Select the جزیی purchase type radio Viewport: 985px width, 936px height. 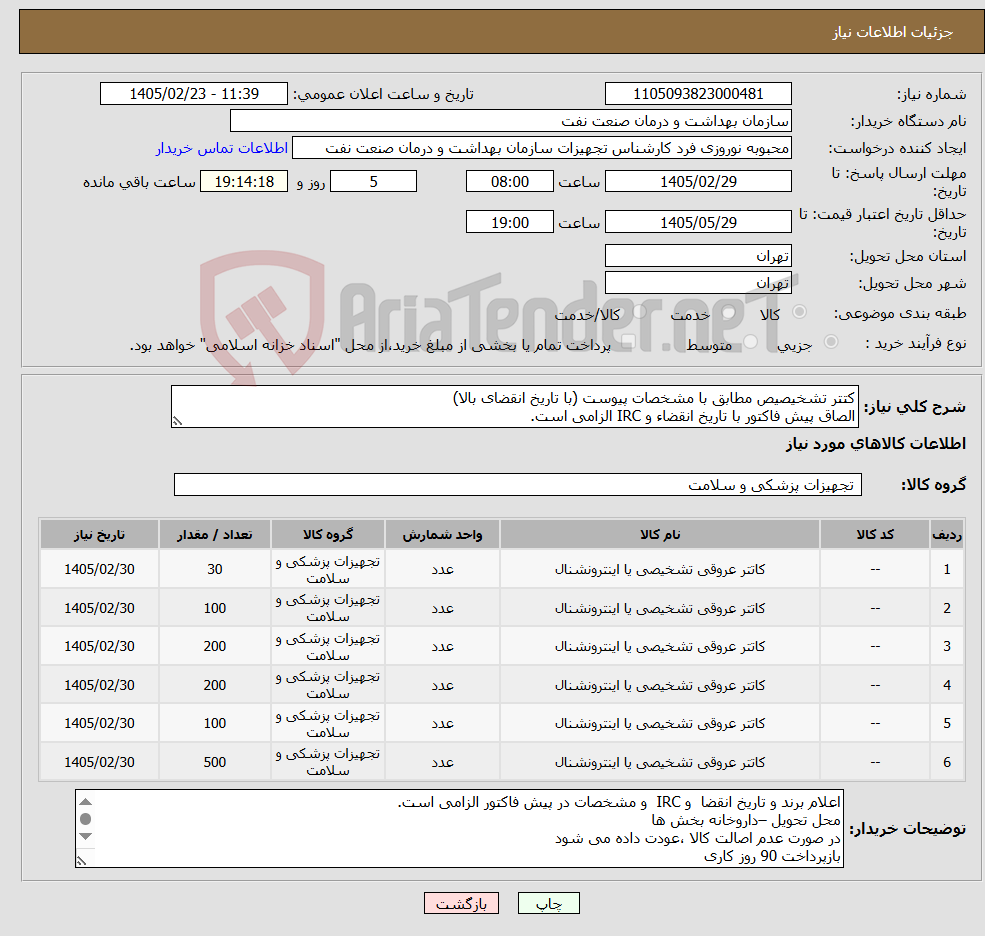click(x=830, y=342)
